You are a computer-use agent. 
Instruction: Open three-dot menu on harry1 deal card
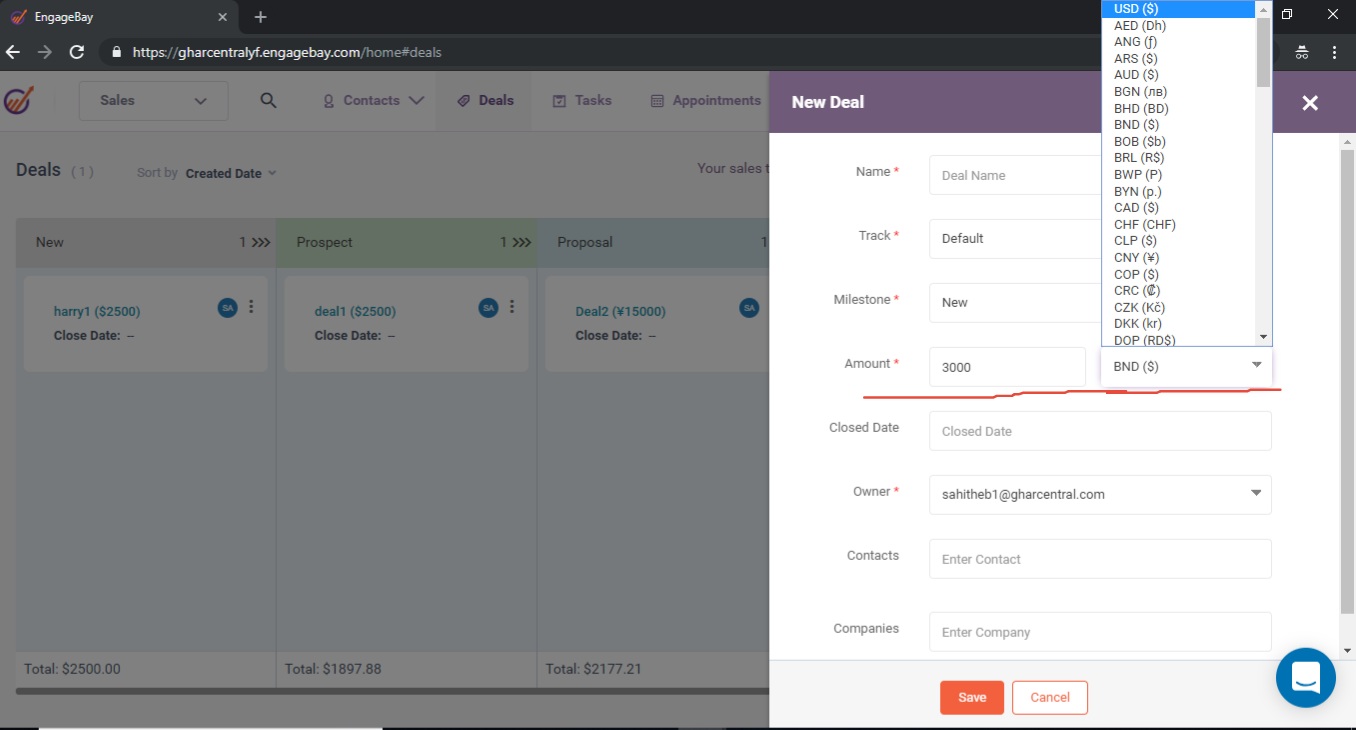pyautogui.click(x=251, y=307)
